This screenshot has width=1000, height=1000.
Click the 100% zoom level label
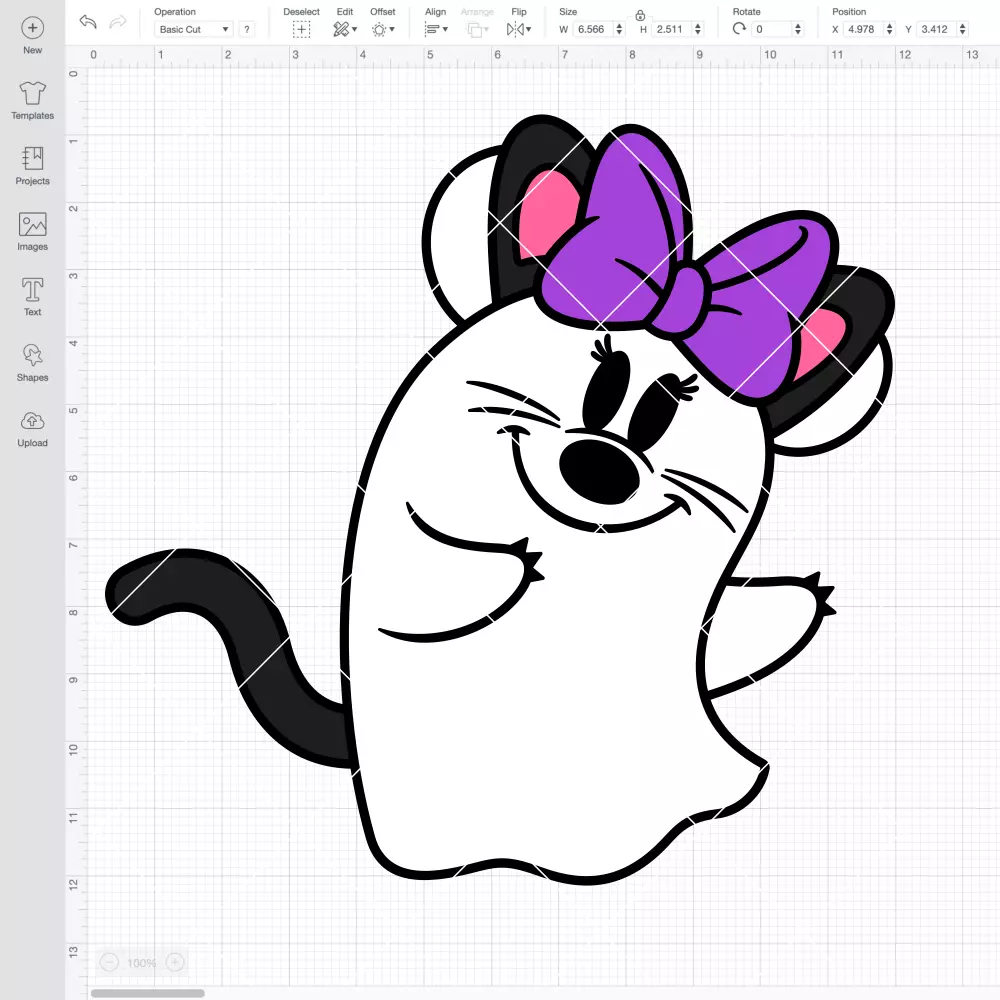click(142, 963)
